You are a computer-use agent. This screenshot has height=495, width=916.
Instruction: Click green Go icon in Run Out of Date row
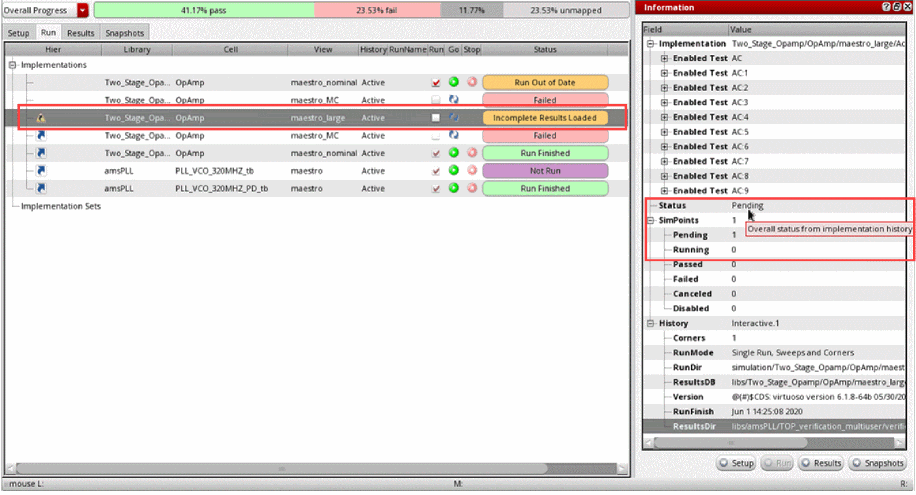pyautogui.click(x=453, y=82)
